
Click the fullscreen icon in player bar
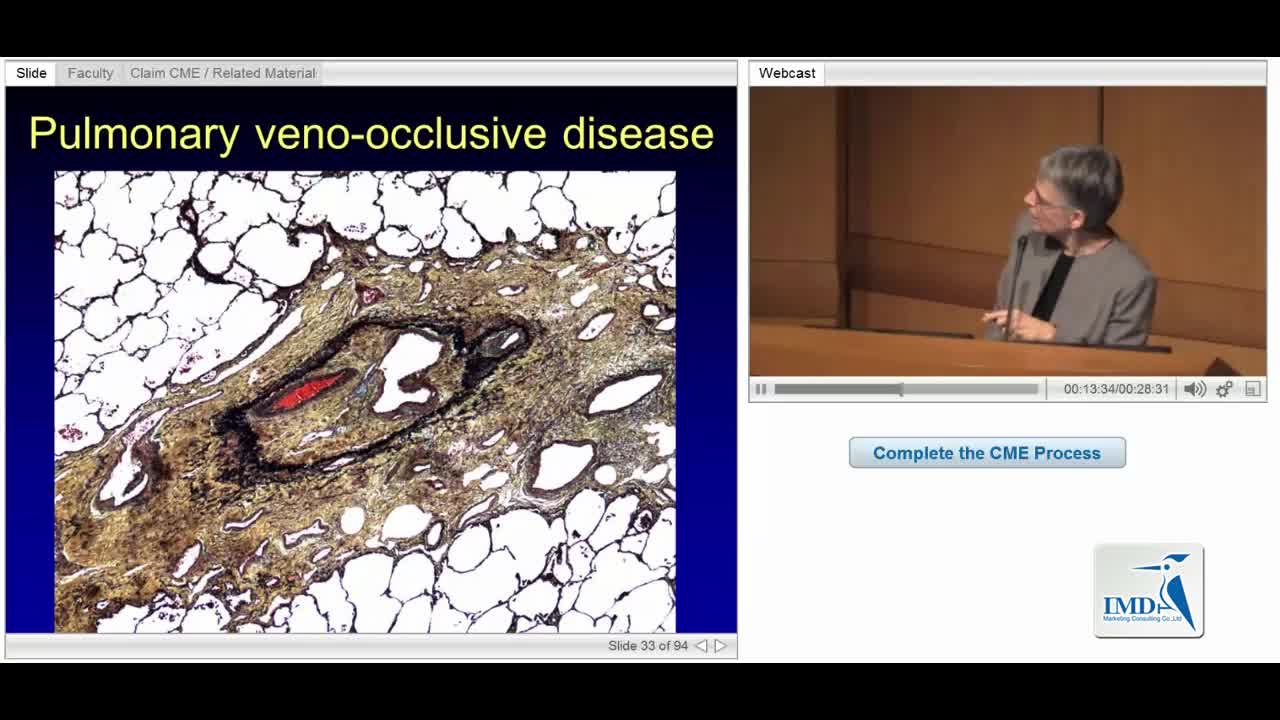coord(1252,389)
